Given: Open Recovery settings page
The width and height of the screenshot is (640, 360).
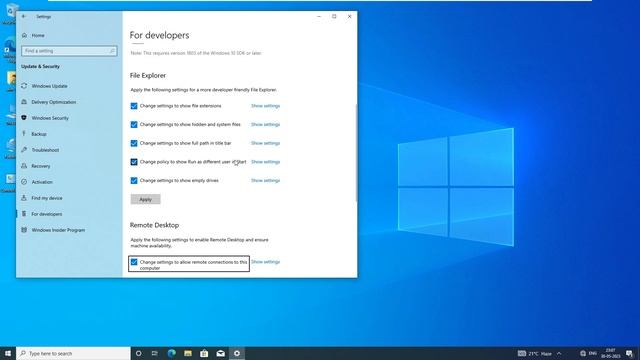Looking at the screenshot, I should click(41, 166).
